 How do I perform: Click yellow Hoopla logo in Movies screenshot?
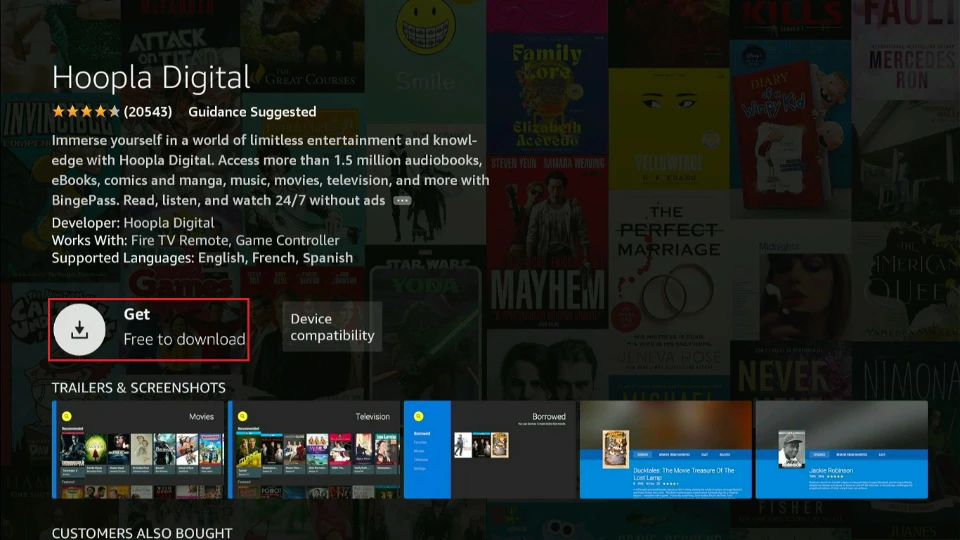click(66, 415)
